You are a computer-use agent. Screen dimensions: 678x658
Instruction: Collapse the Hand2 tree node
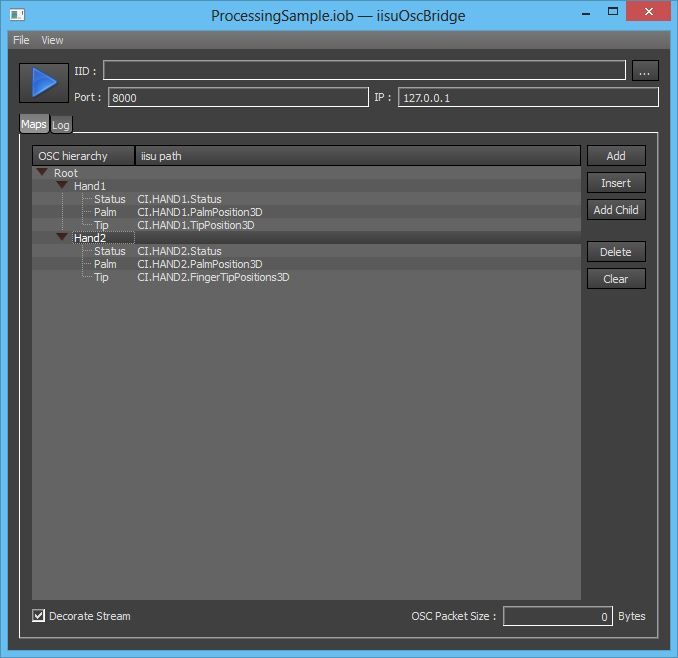[62, 237]
